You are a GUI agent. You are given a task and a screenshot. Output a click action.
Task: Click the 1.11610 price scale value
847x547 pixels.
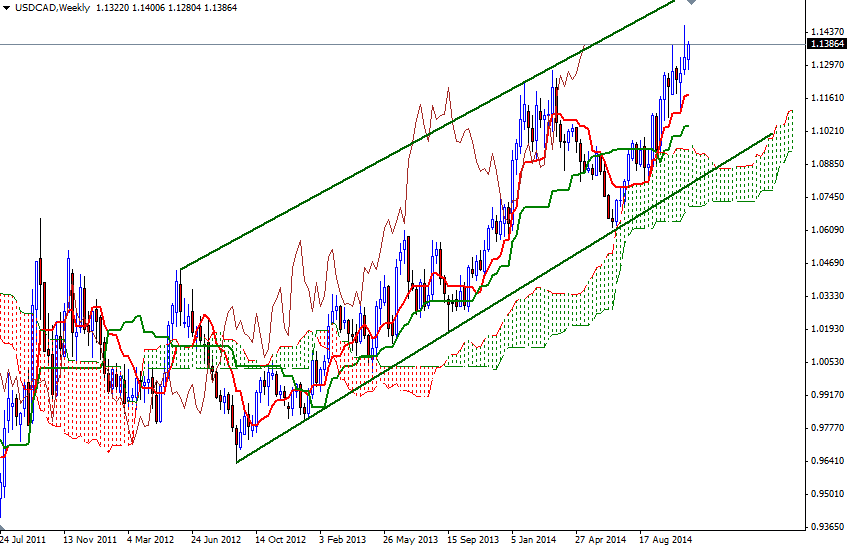(x=827, y=98)
